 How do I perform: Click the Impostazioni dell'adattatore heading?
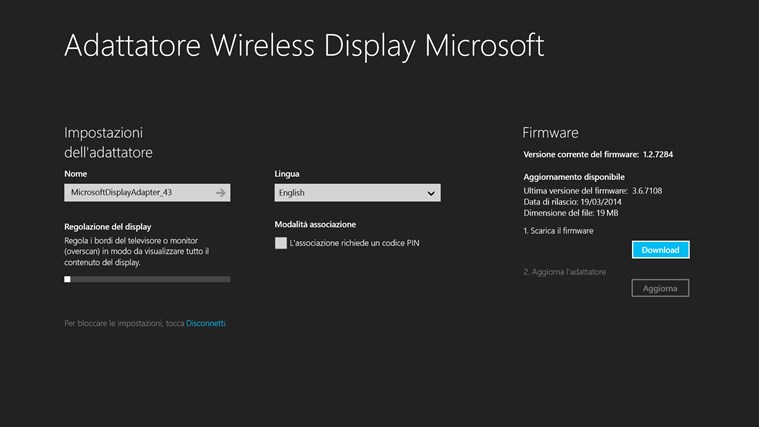click(108, 142)
